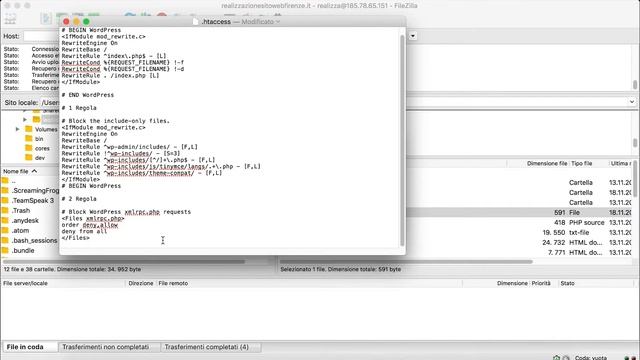Screen dimensions: 640x360
Task: Select remote row of type txt-file
Action: (x=519, y=232)
